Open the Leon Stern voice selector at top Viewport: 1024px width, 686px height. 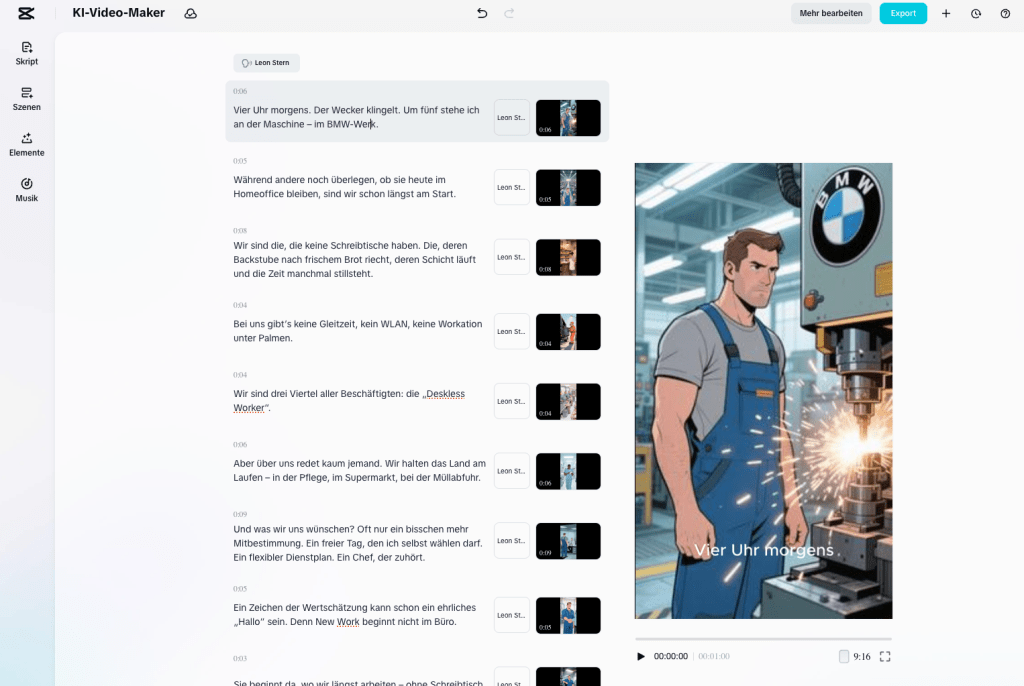[x=266, y=63]
